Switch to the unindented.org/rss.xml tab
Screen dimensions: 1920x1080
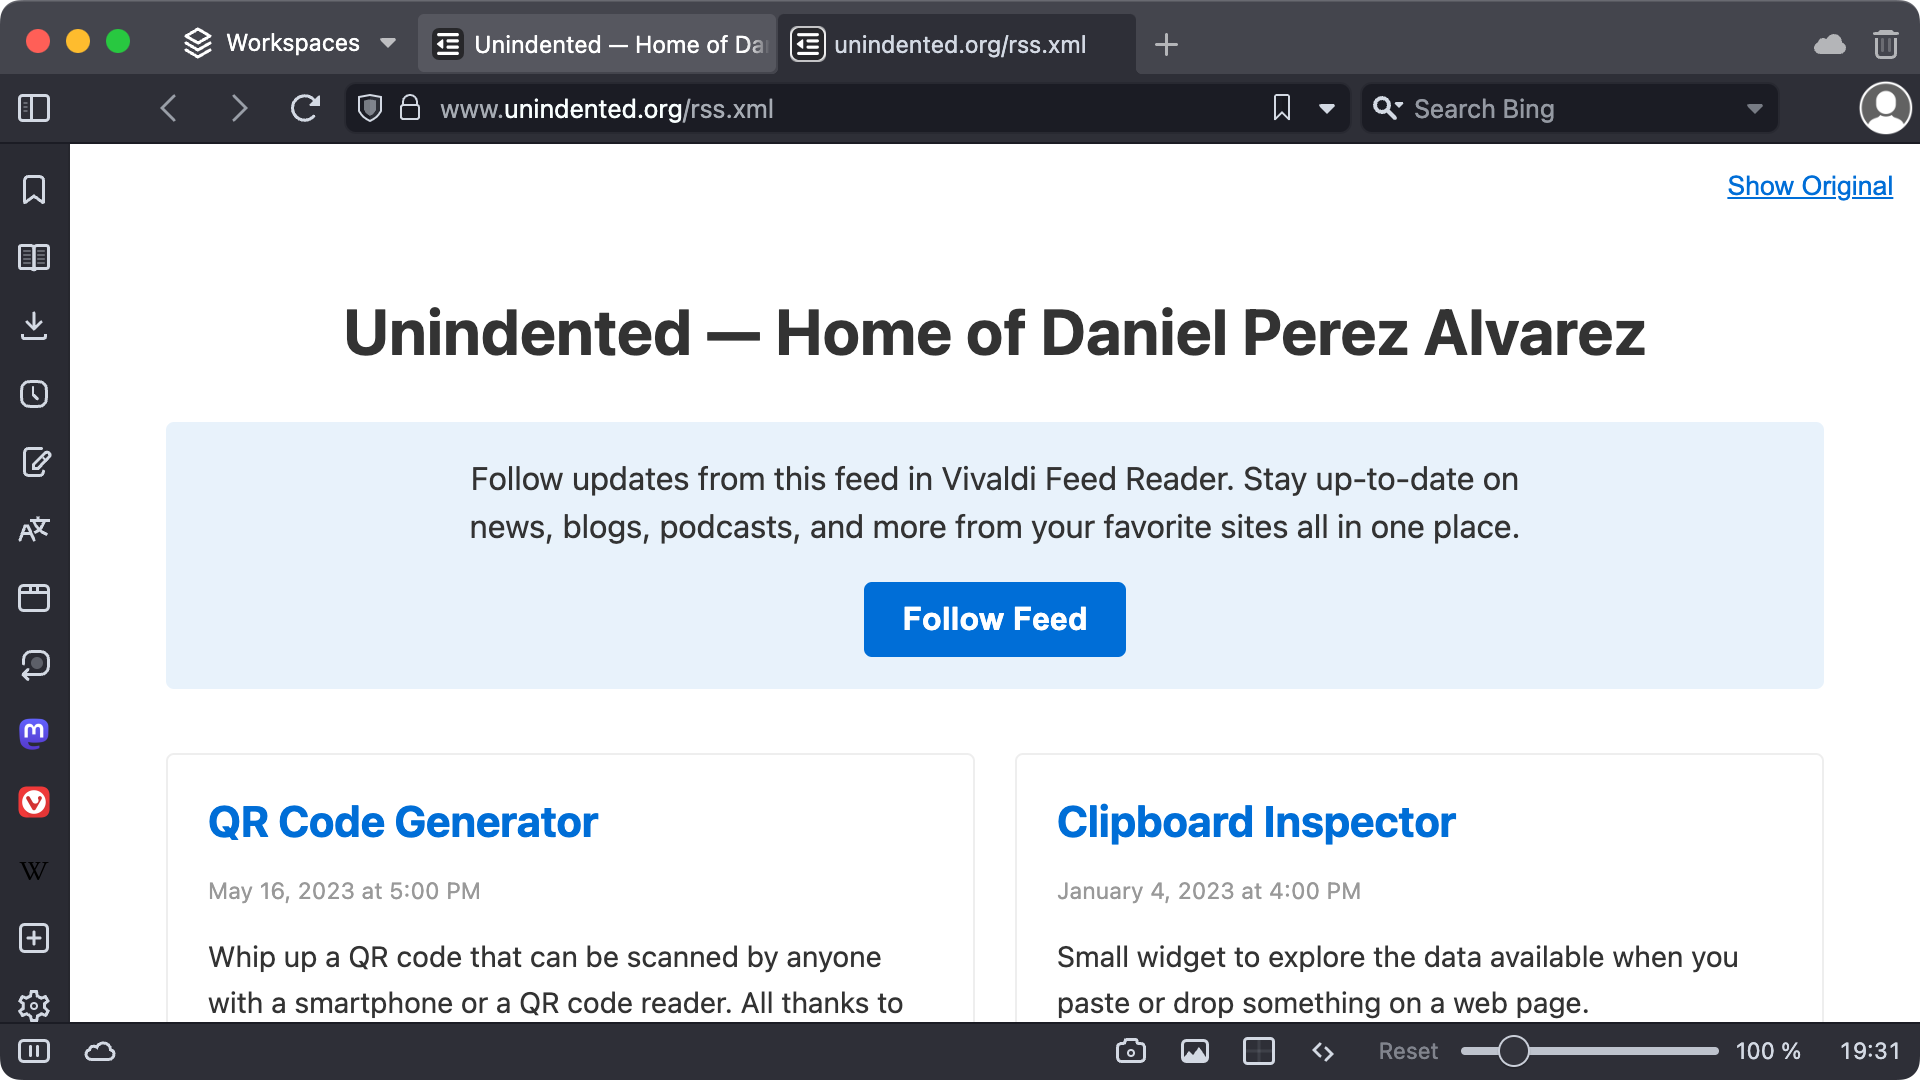pos(957,44)
